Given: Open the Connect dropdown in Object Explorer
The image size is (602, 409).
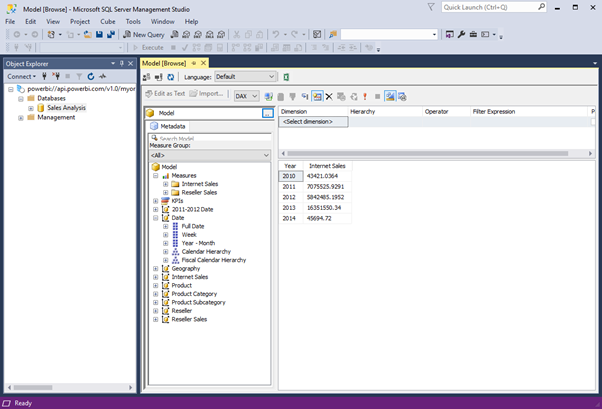Looking at the screenshot, I should coord(22,76).
